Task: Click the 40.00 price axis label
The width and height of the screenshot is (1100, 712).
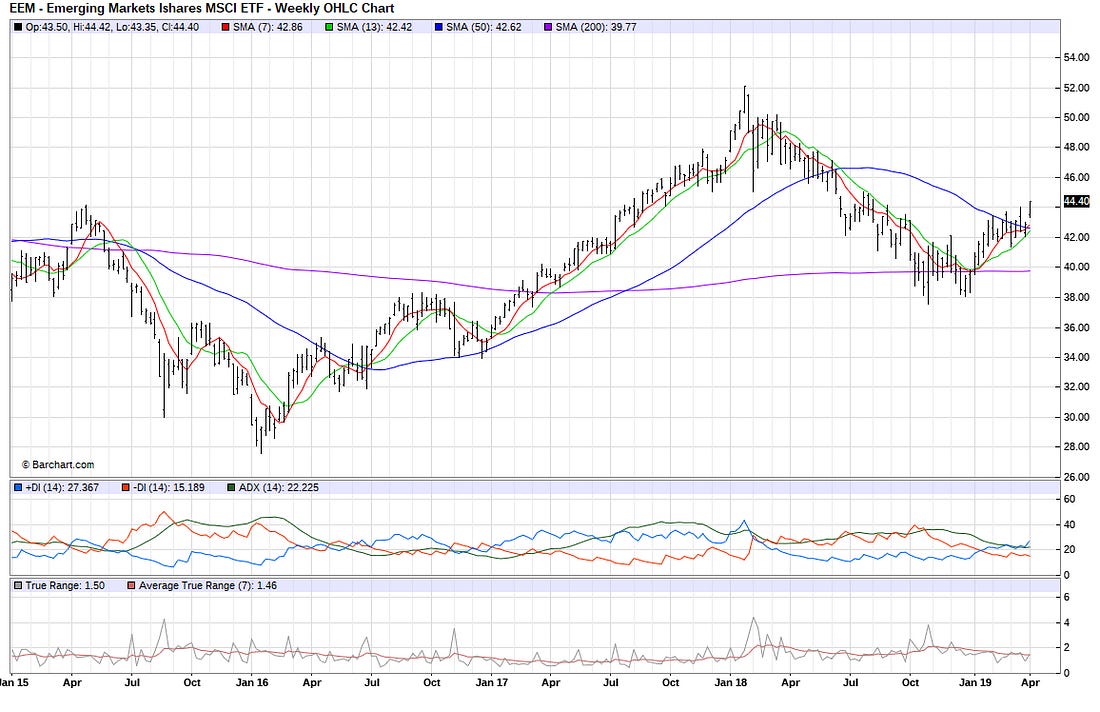Action: pyautogui.click(x=1077, y=267)
